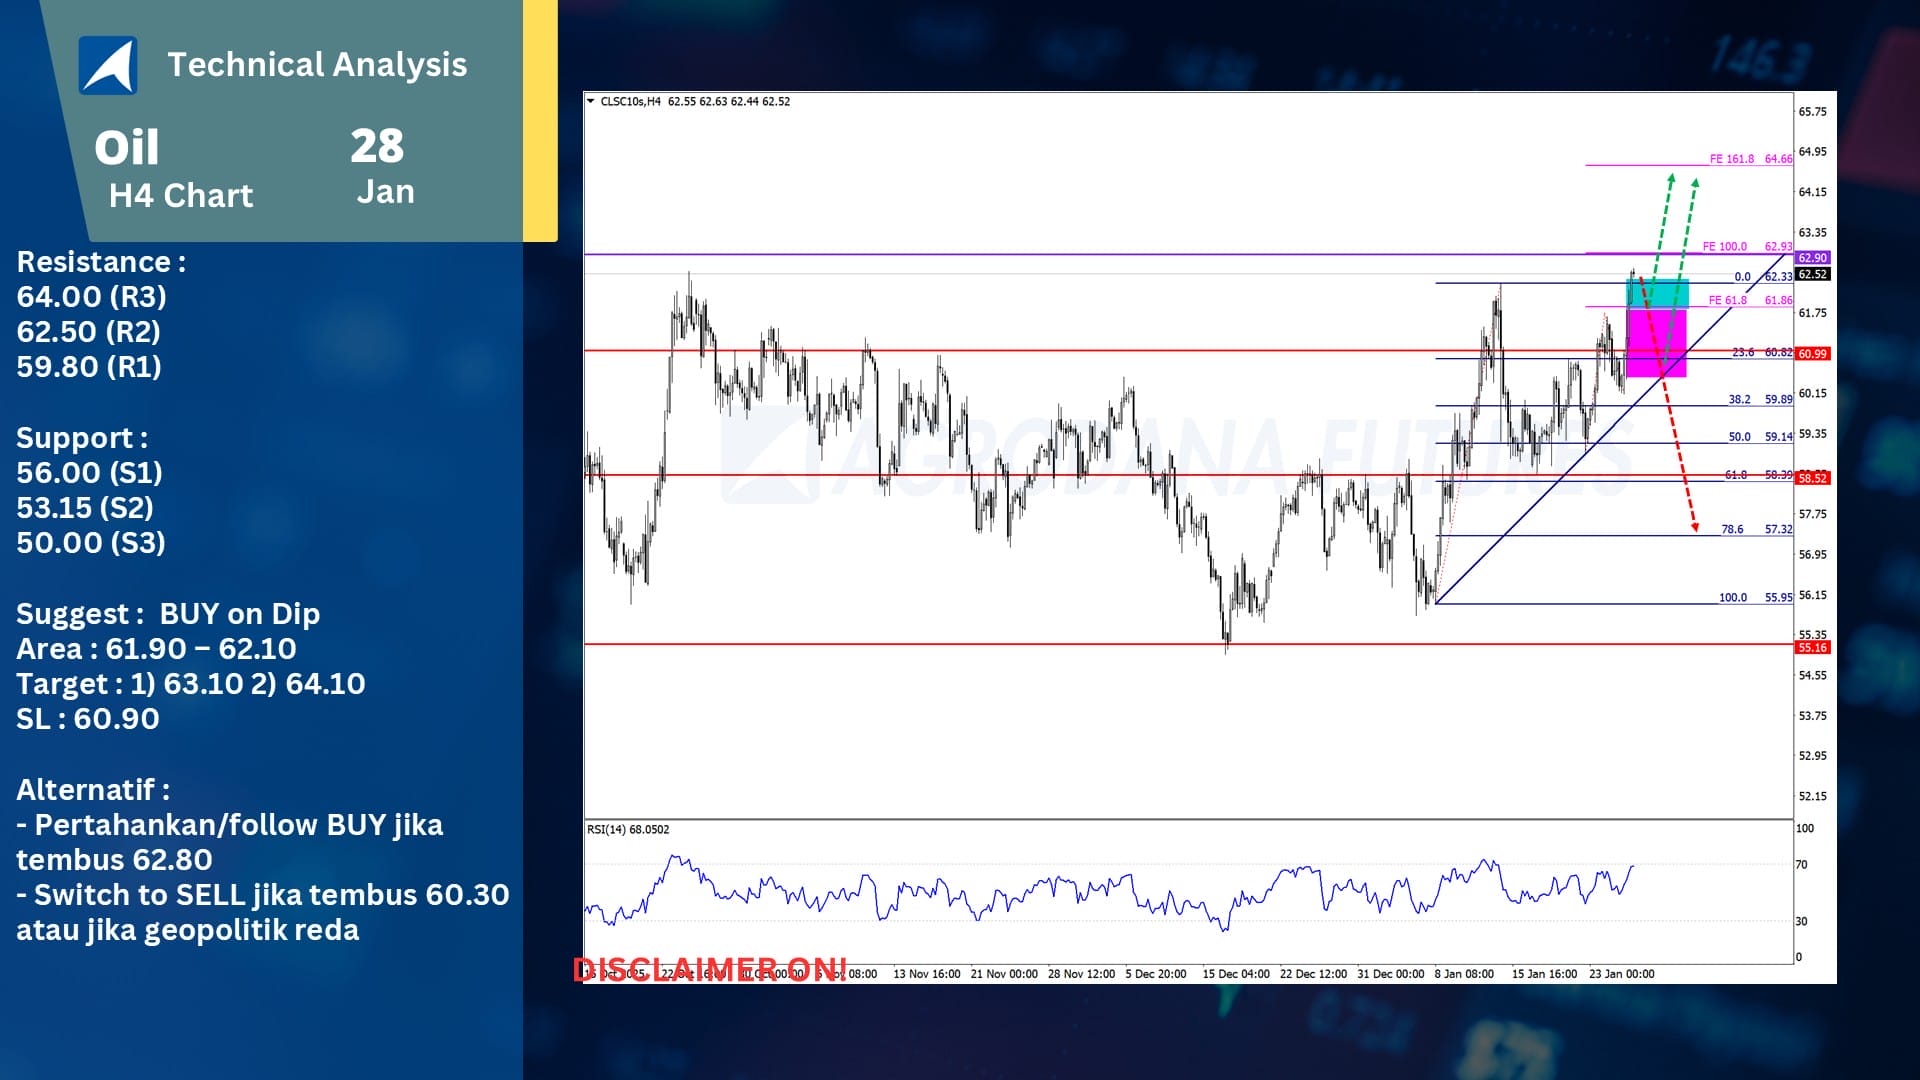
Task: Click the red 58.52 price label
Action: tap(1812, 478)
